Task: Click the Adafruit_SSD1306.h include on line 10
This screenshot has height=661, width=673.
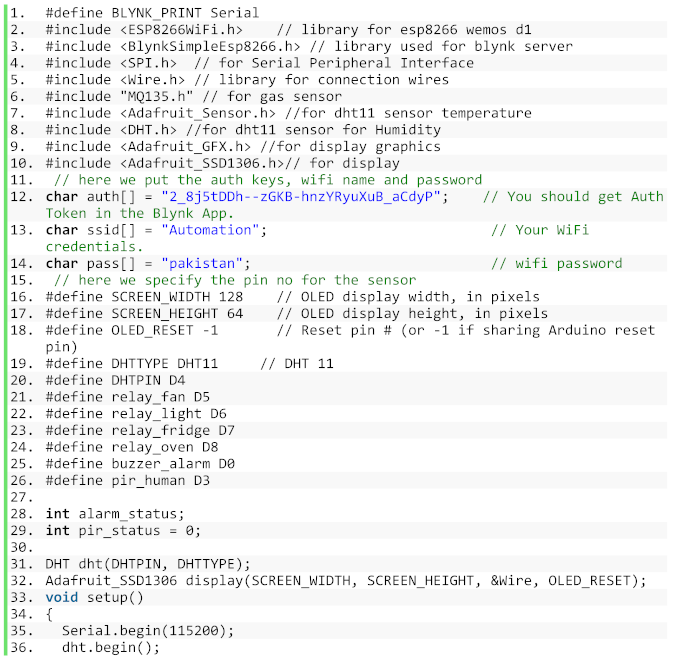Action: coord(172,163)
